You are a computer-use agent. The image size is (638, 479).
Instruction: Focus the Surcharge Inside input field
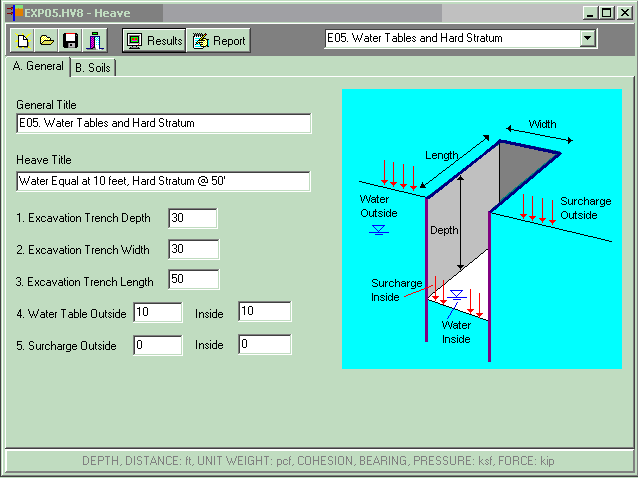(264, 345)
